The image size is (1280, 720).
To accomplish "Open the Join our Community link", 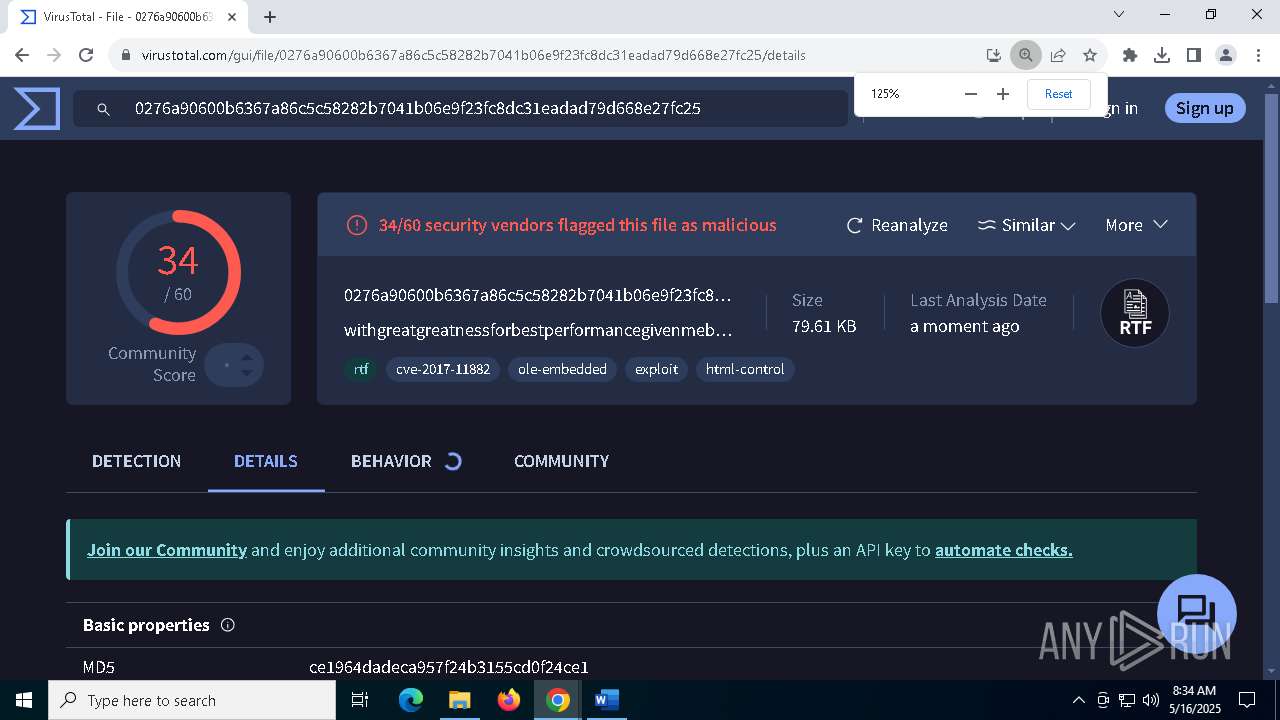I will tap(167, 550).
